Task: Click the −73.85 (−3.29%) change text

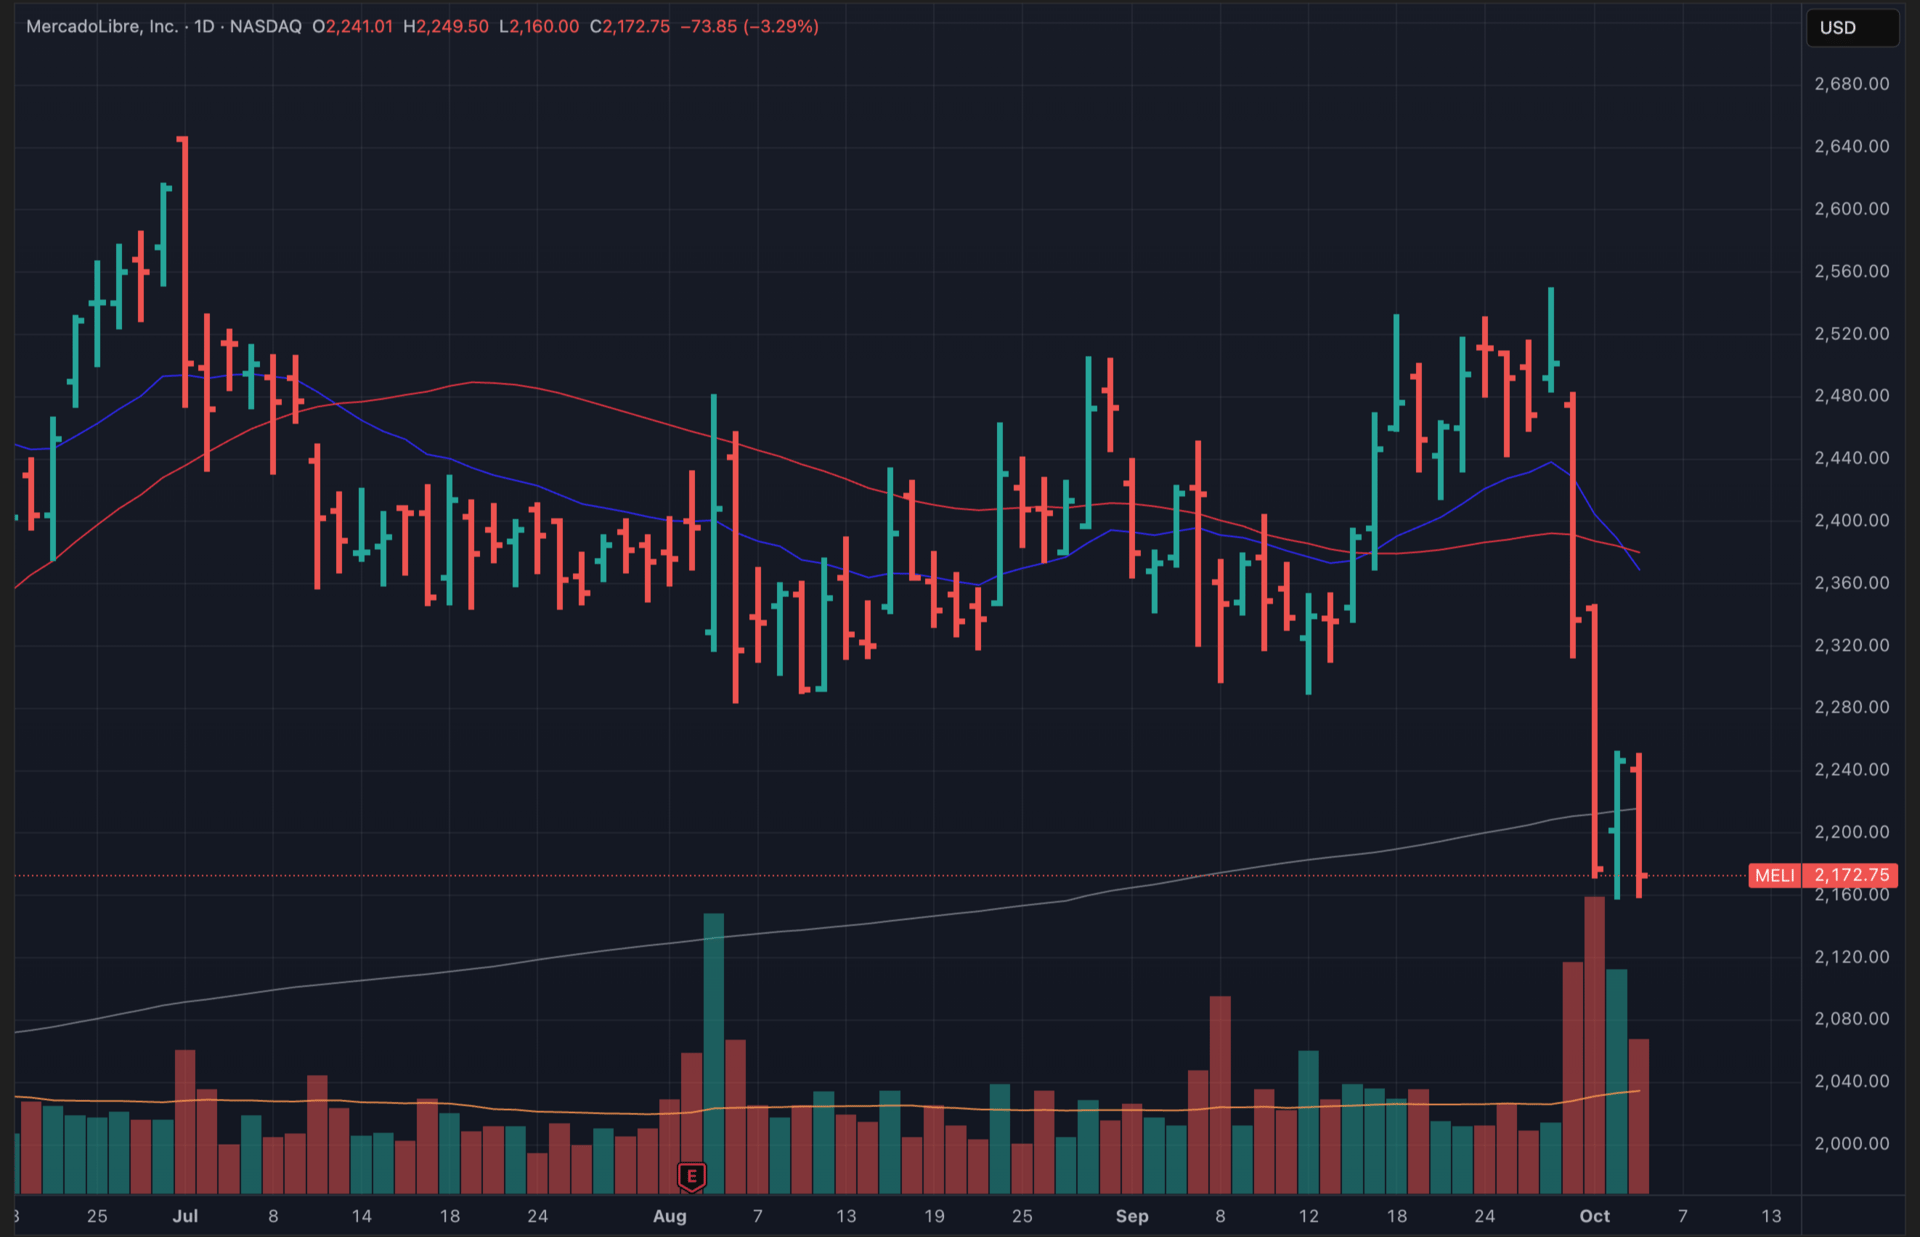Action: coord(749,26)
